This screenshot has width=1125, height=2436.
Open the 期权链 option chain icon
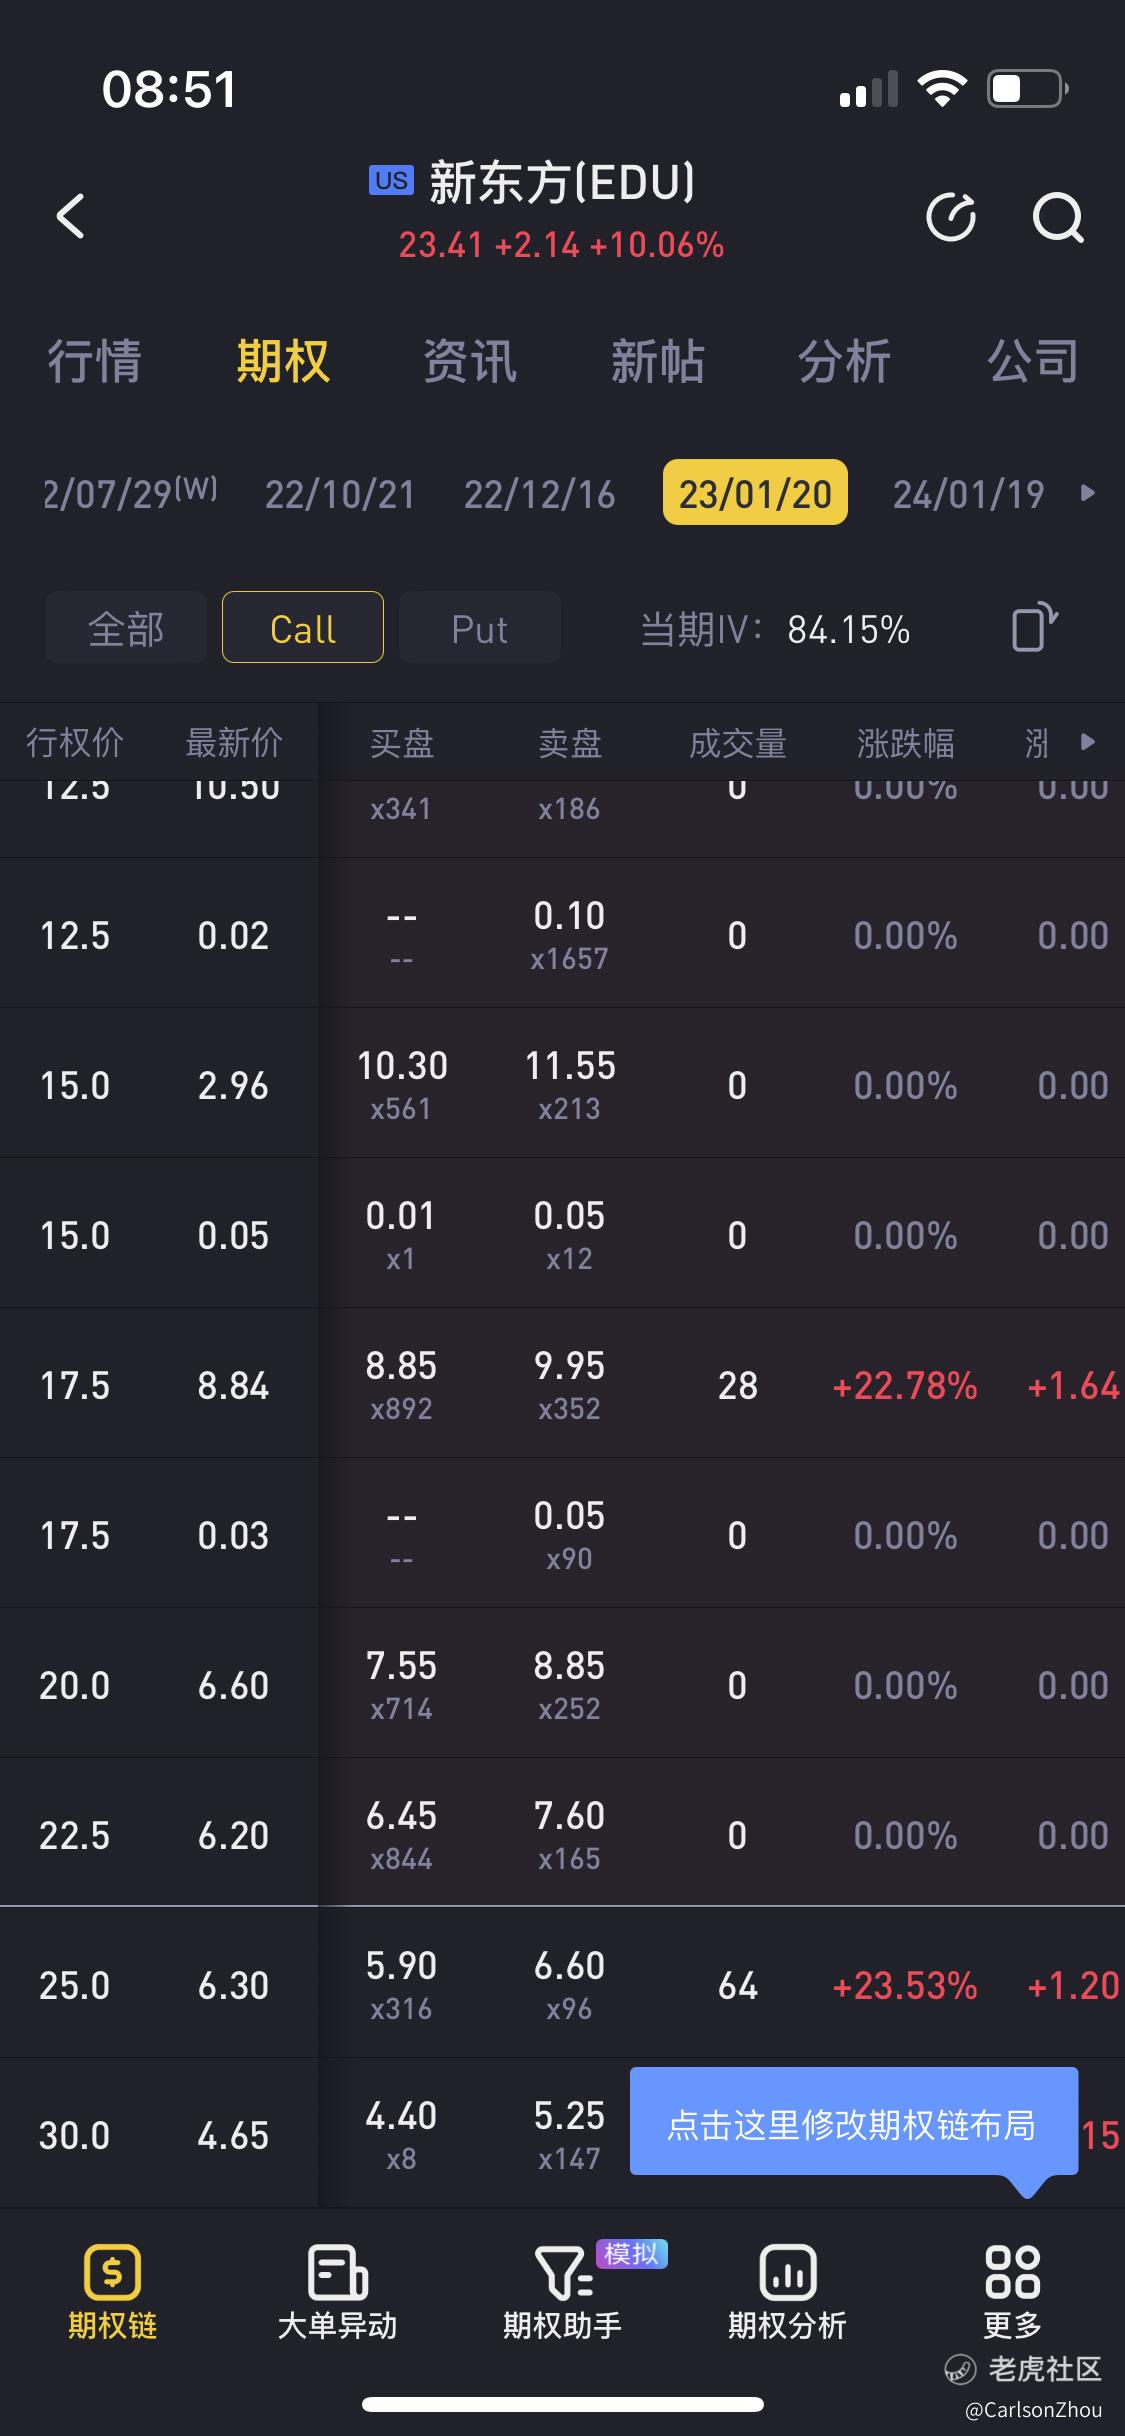pyautogui.click(x=112, y=2273)
